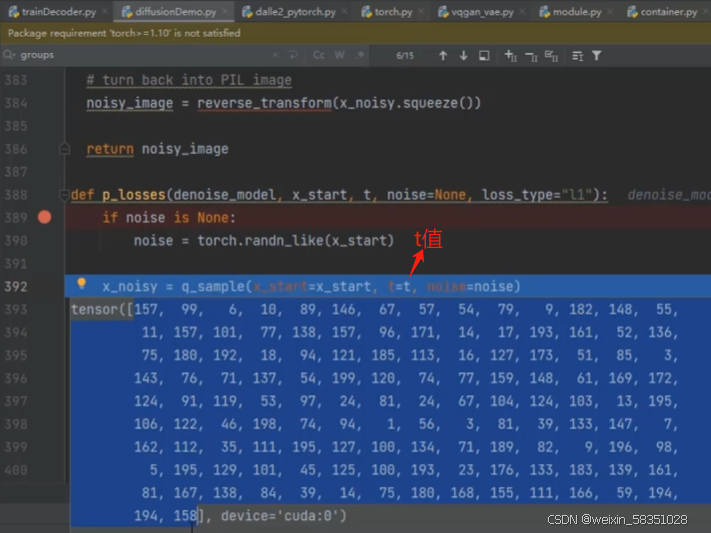Toggle Regex (.*) option in find bar

(x=360, y=55)
